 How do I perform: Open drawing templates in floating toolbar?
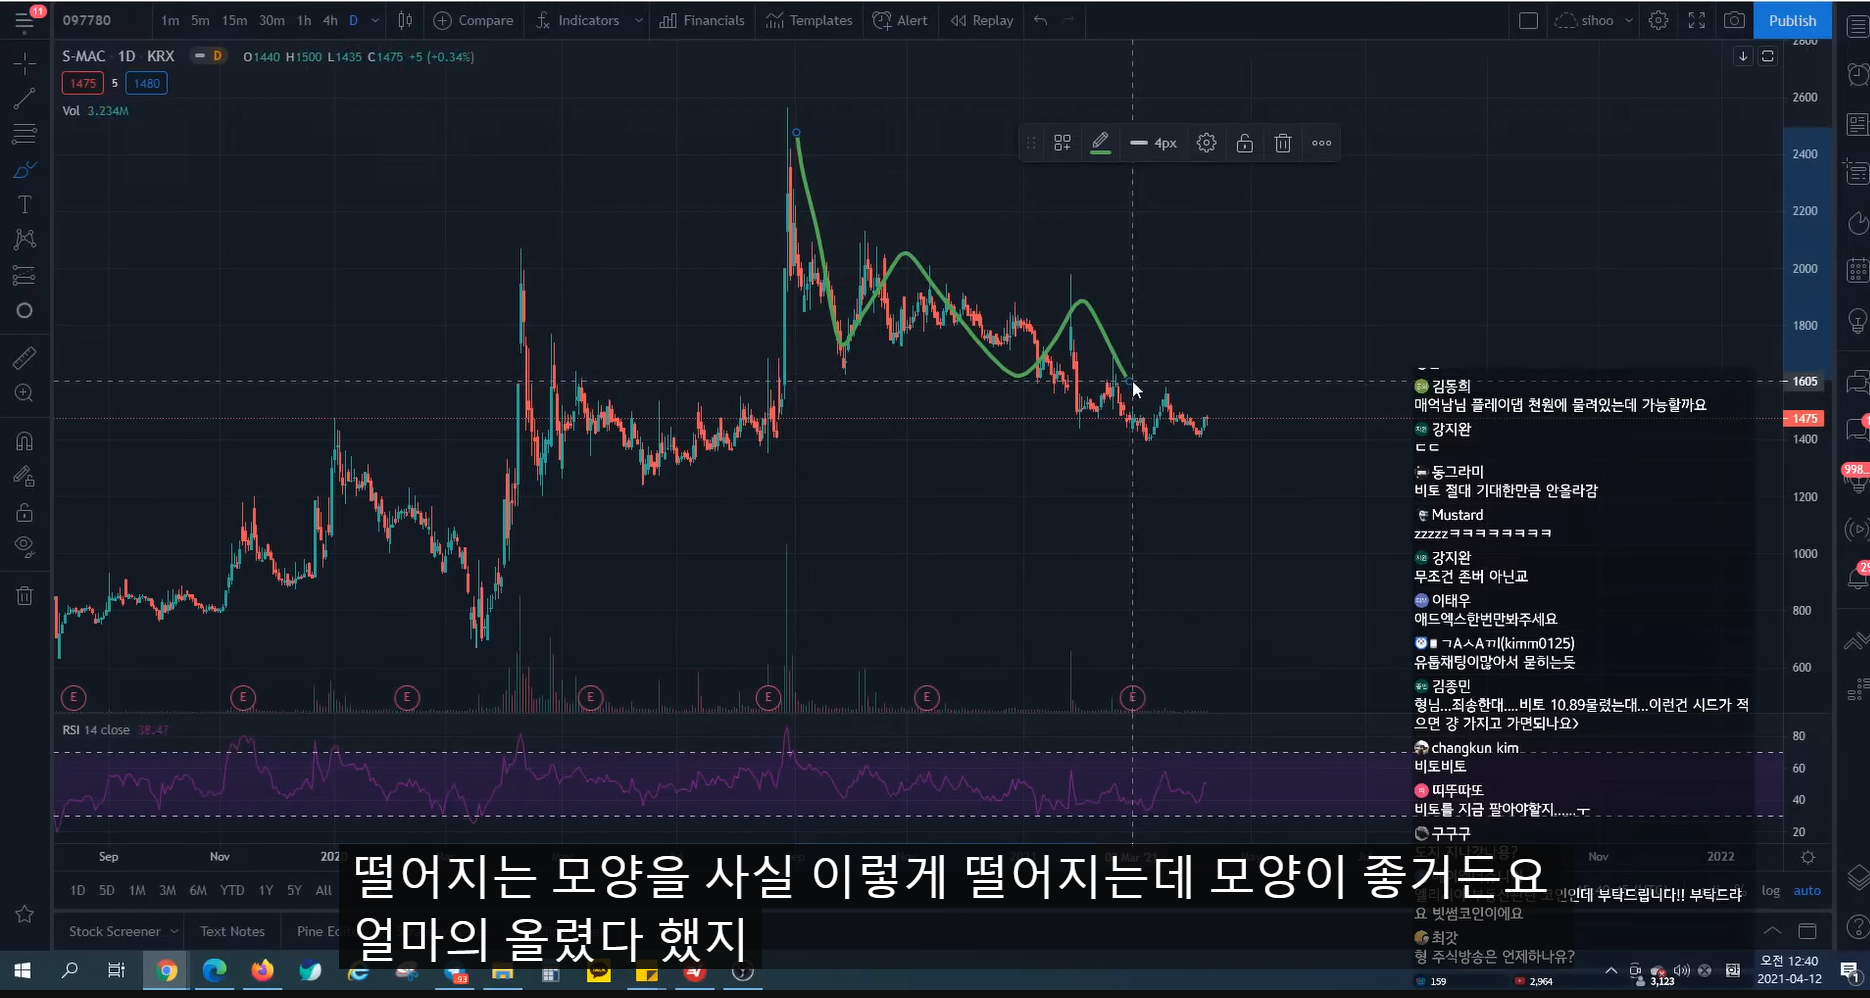pos(1062,143)
